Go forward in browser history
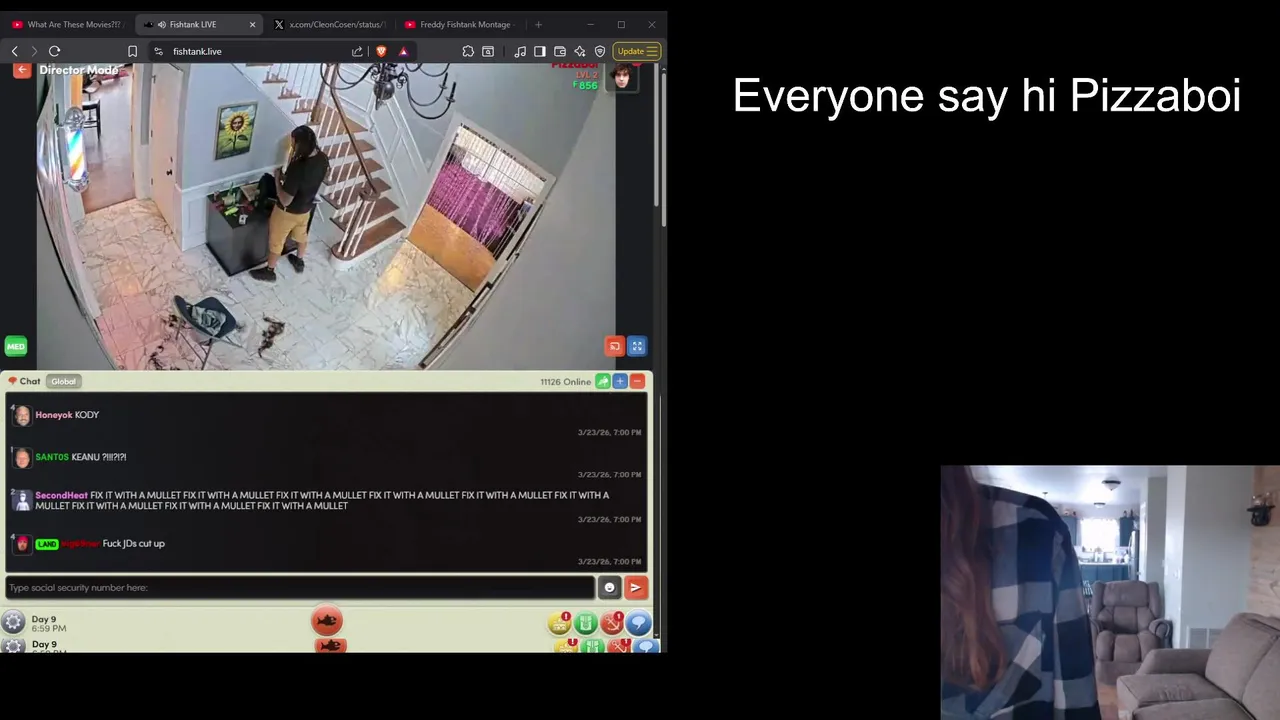 click(34, 51)
